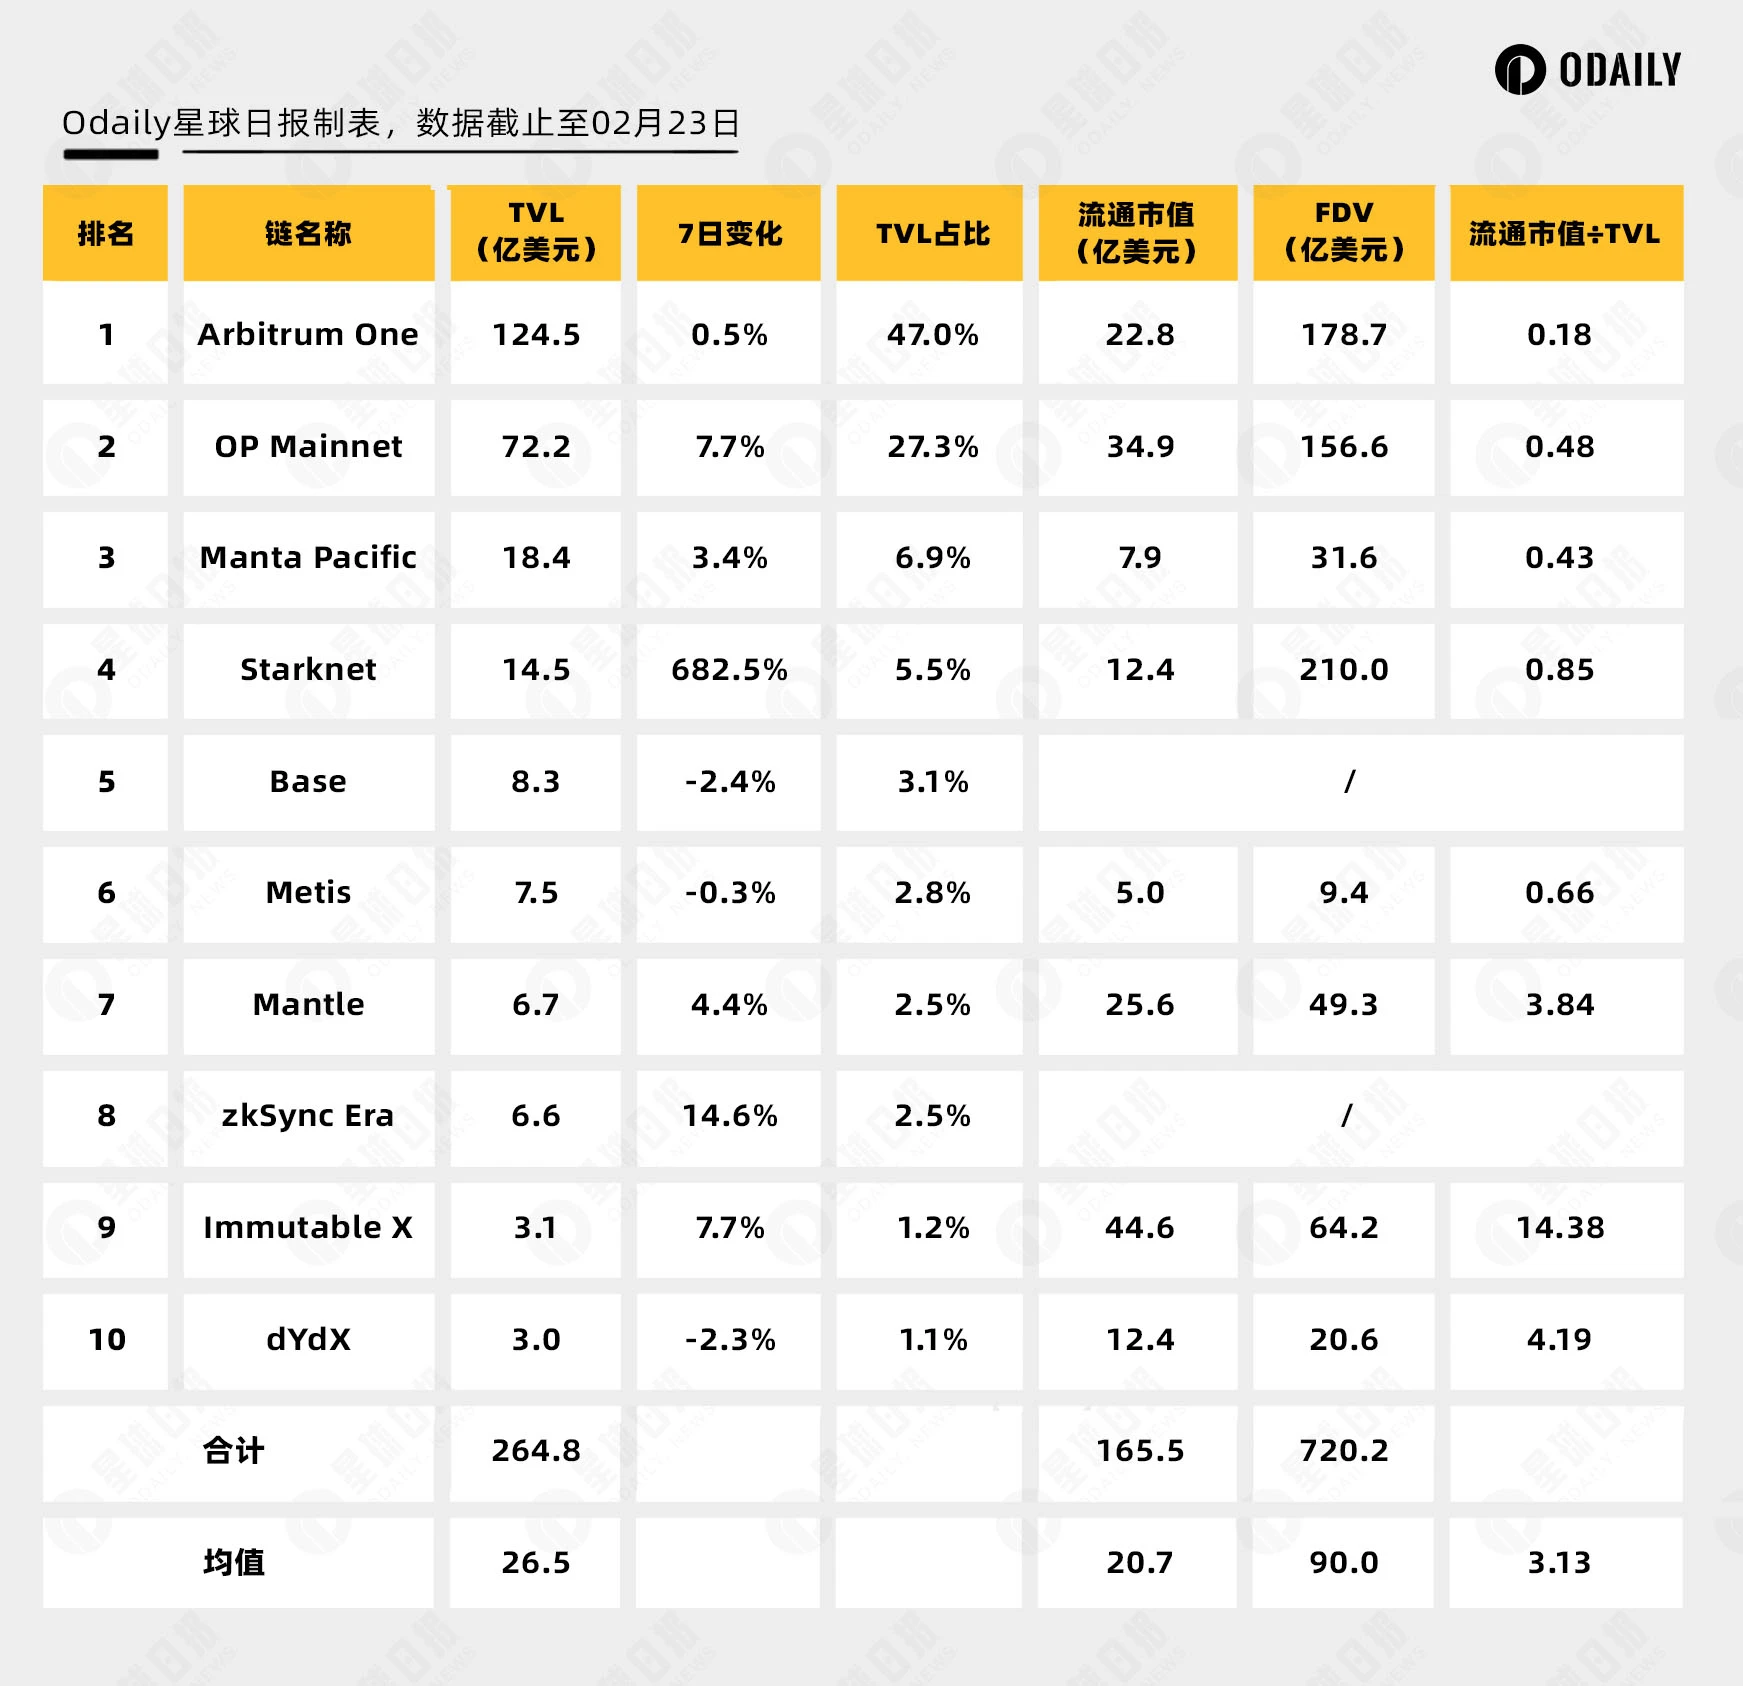Click the ODAILY logo icon
Screen dimensions: 1743x1686
tap(1519, 70)
